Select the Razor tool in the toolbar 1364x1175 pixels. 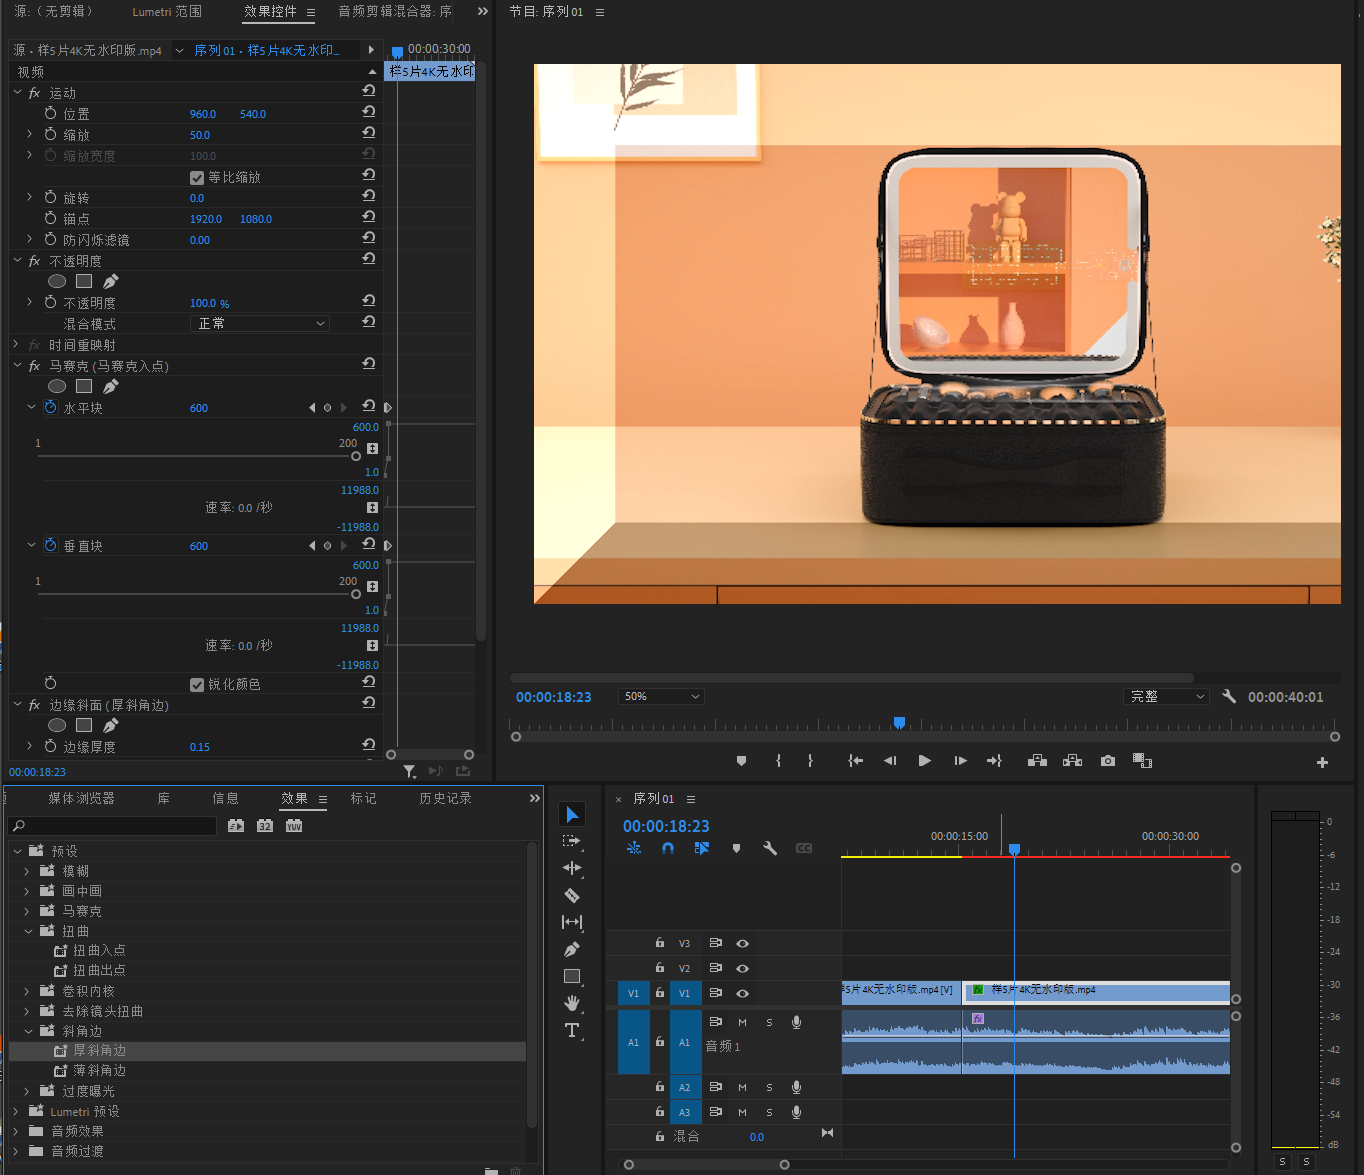[572, 895]
